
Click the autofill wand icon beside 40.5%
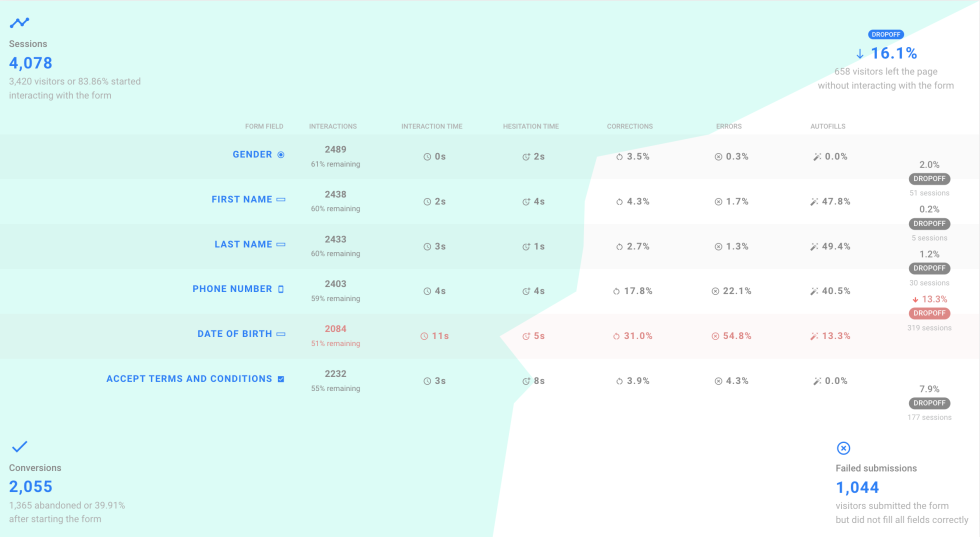(814, 291)
